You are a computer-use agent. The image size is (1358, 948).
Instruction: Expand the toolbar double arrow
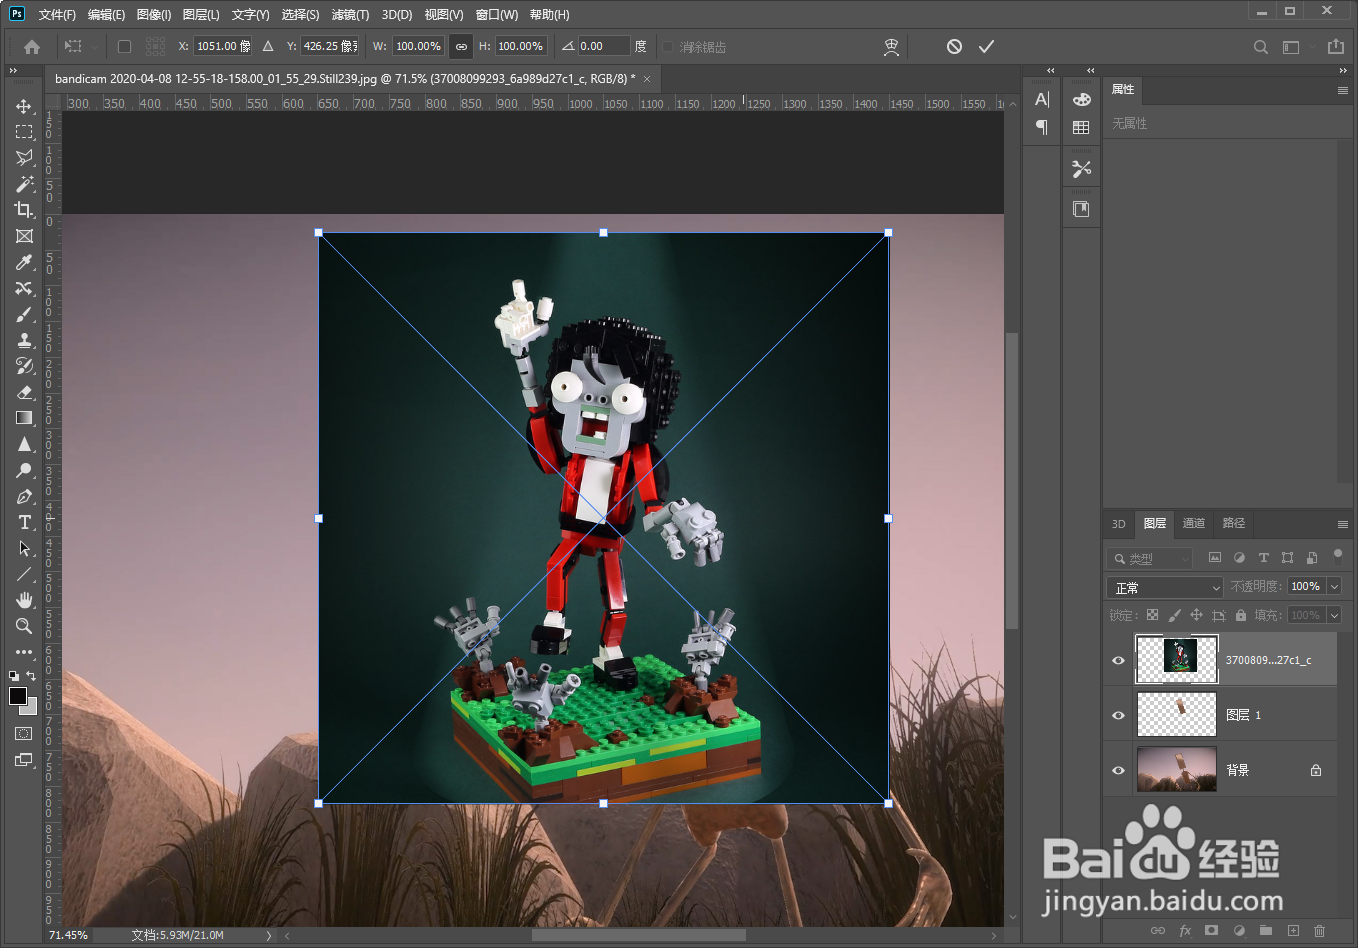(x=13, y=71)
